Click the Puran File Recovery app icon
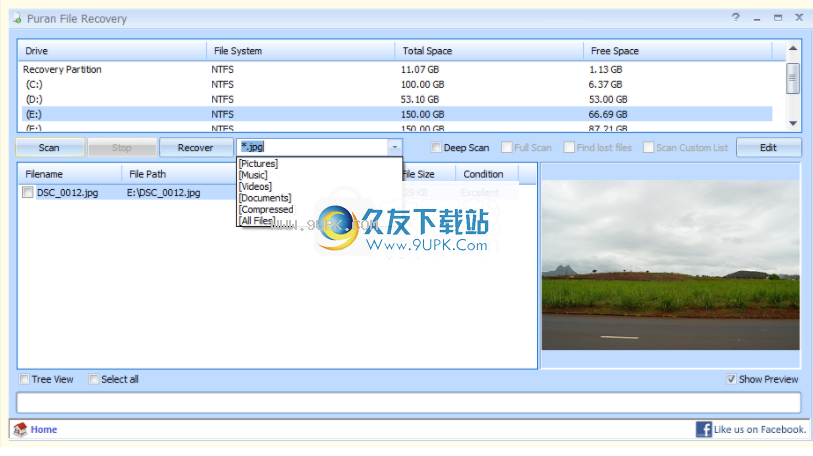This screenshot has height=456, width=813. pos(17,19)
